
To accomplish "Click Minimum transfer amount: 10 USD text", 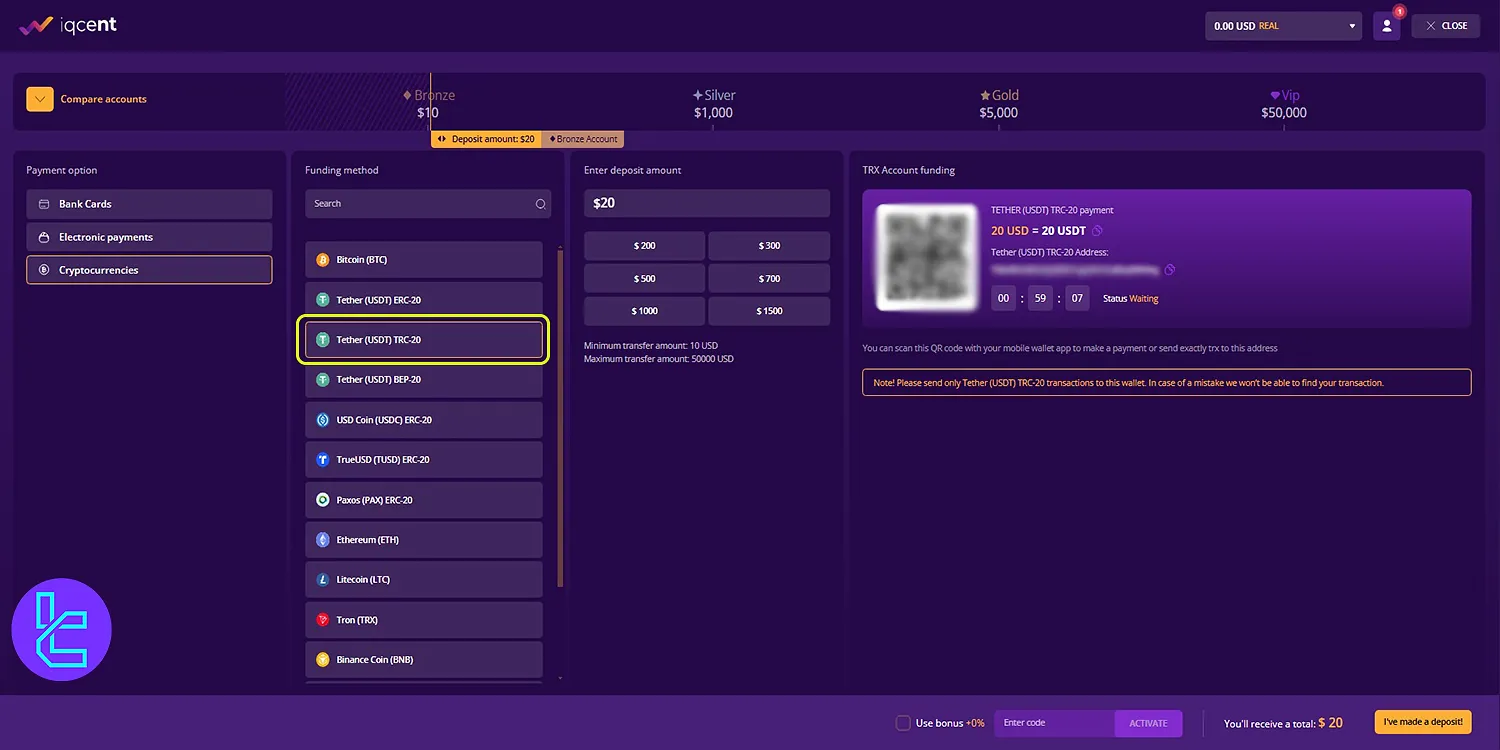I will (651, 346).
